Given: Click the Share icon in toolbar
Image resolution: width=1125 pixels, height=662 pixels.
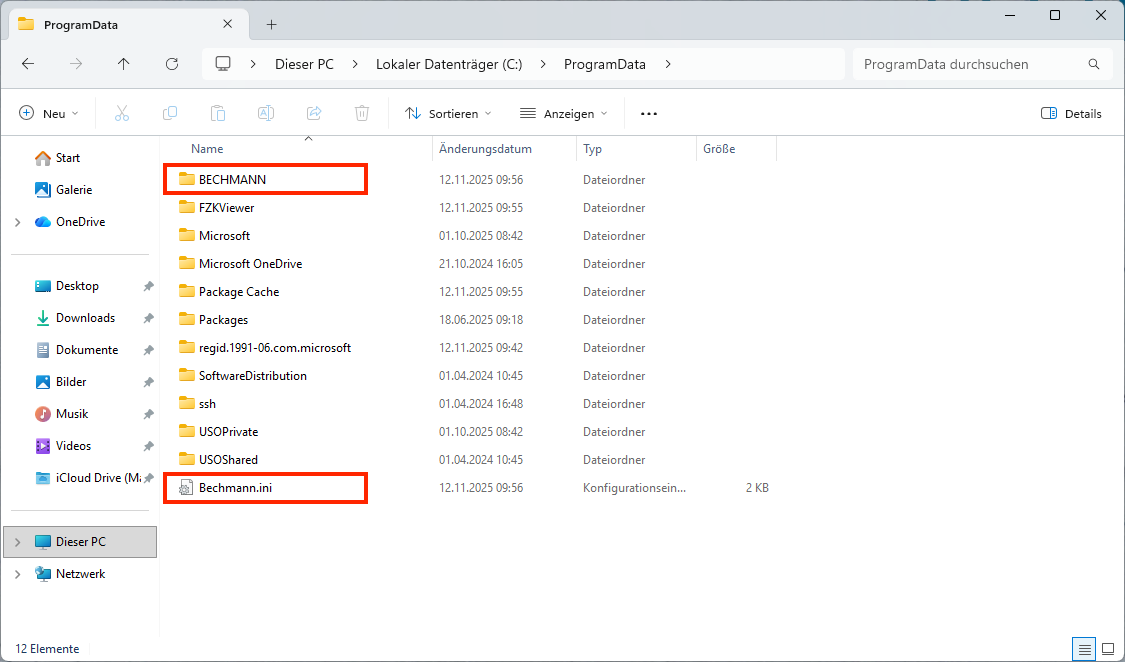Looking at the screenshot, I should [314, 114].
